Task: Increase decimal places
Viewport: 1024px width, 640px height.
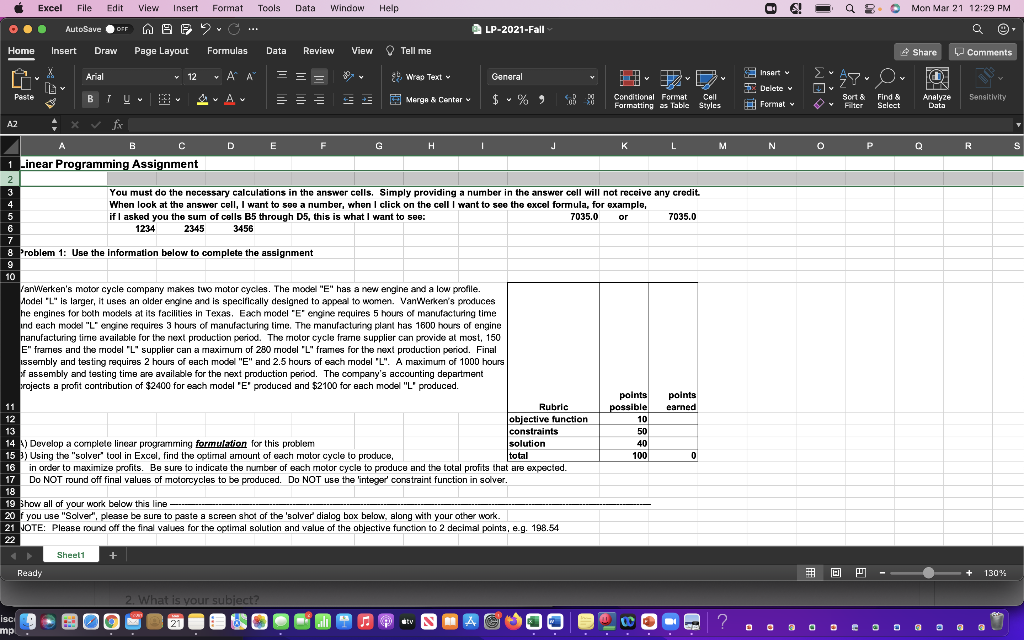Action: pos(569,99)
